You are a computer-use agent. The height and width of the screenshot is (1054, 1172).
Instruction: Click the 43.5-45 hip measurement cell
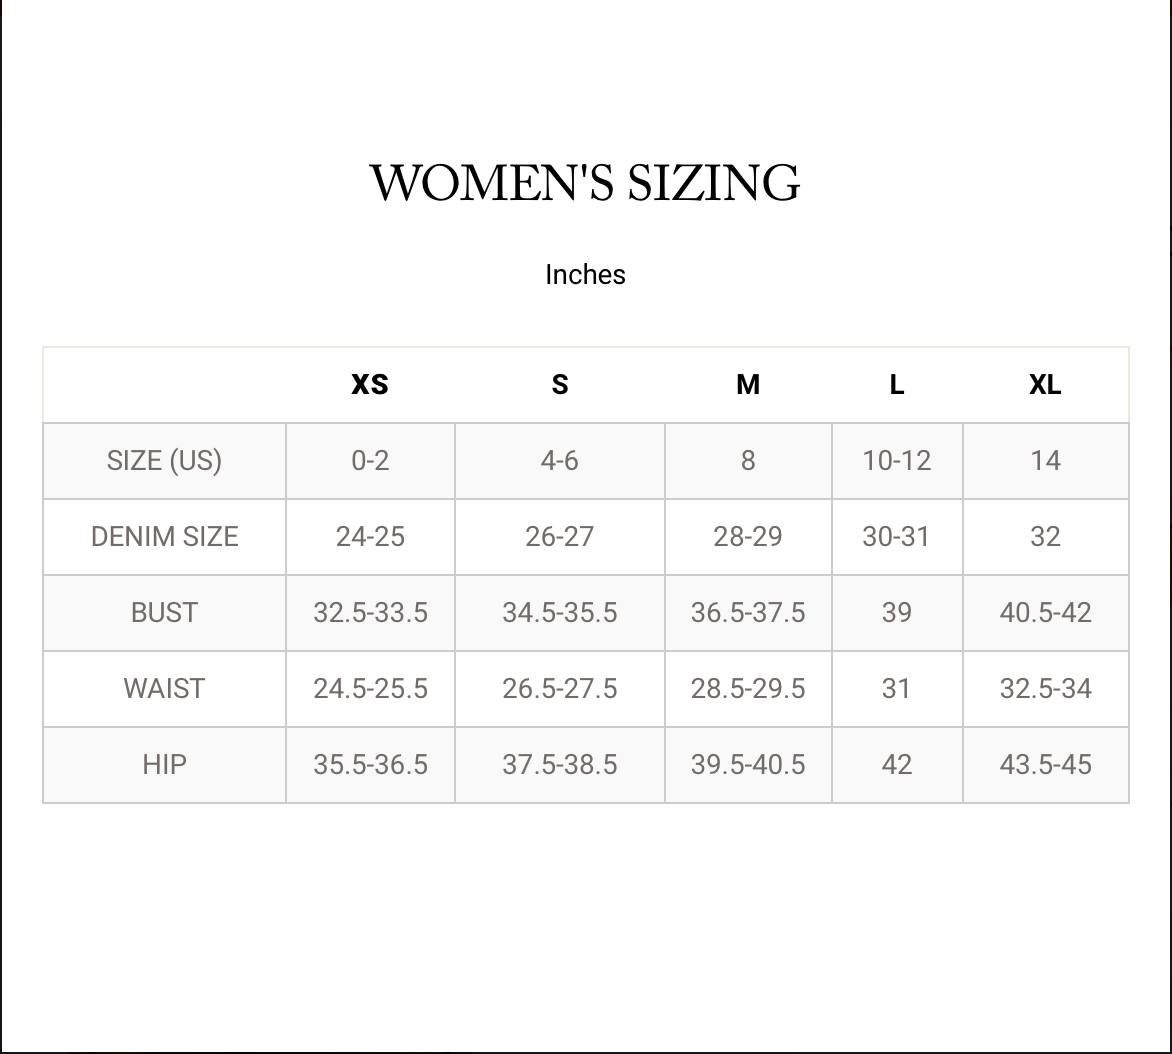click(1045, 765)
